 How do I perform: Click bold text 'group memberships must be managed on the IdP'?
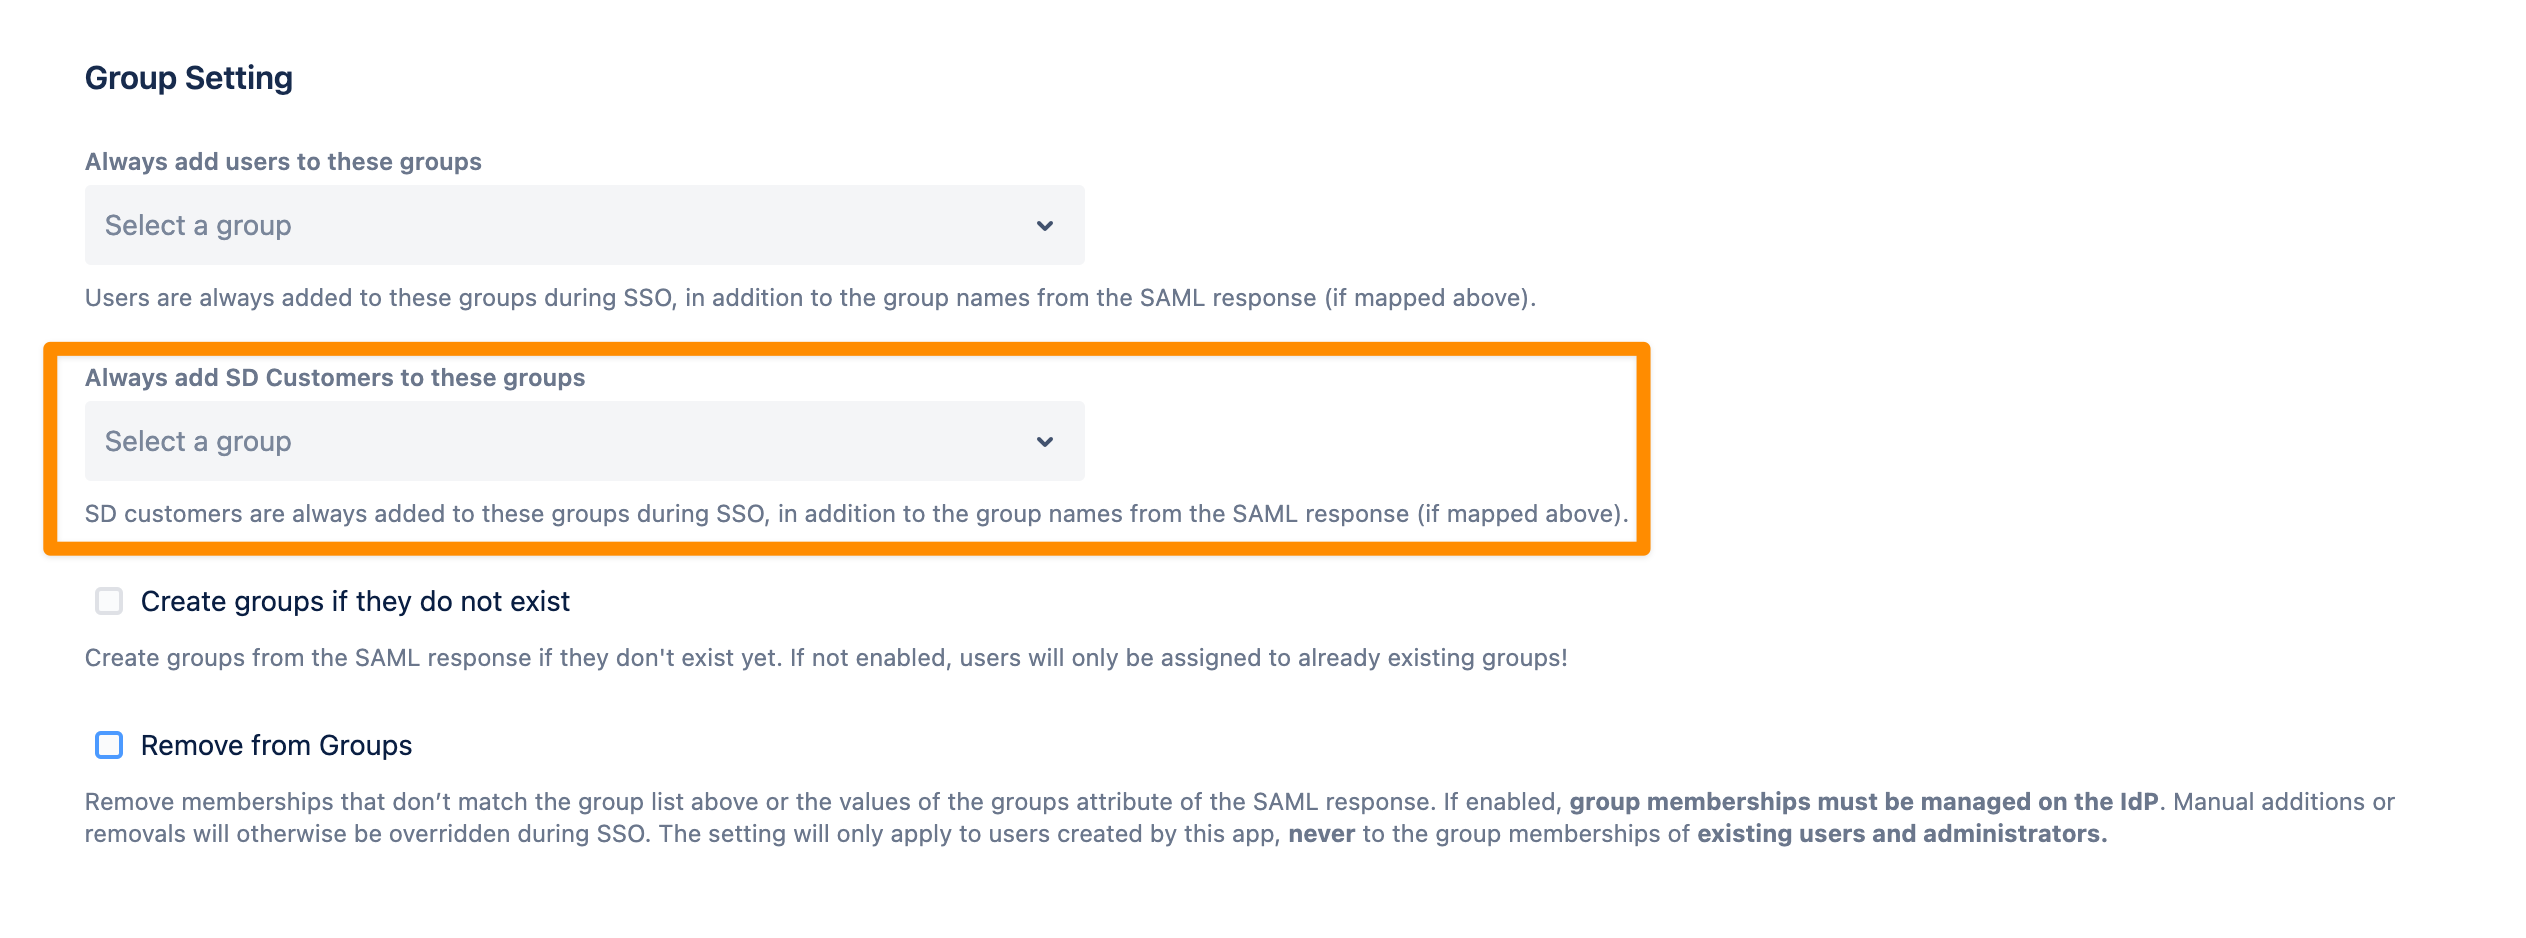pyautogui.click(x=1863, y=802)
